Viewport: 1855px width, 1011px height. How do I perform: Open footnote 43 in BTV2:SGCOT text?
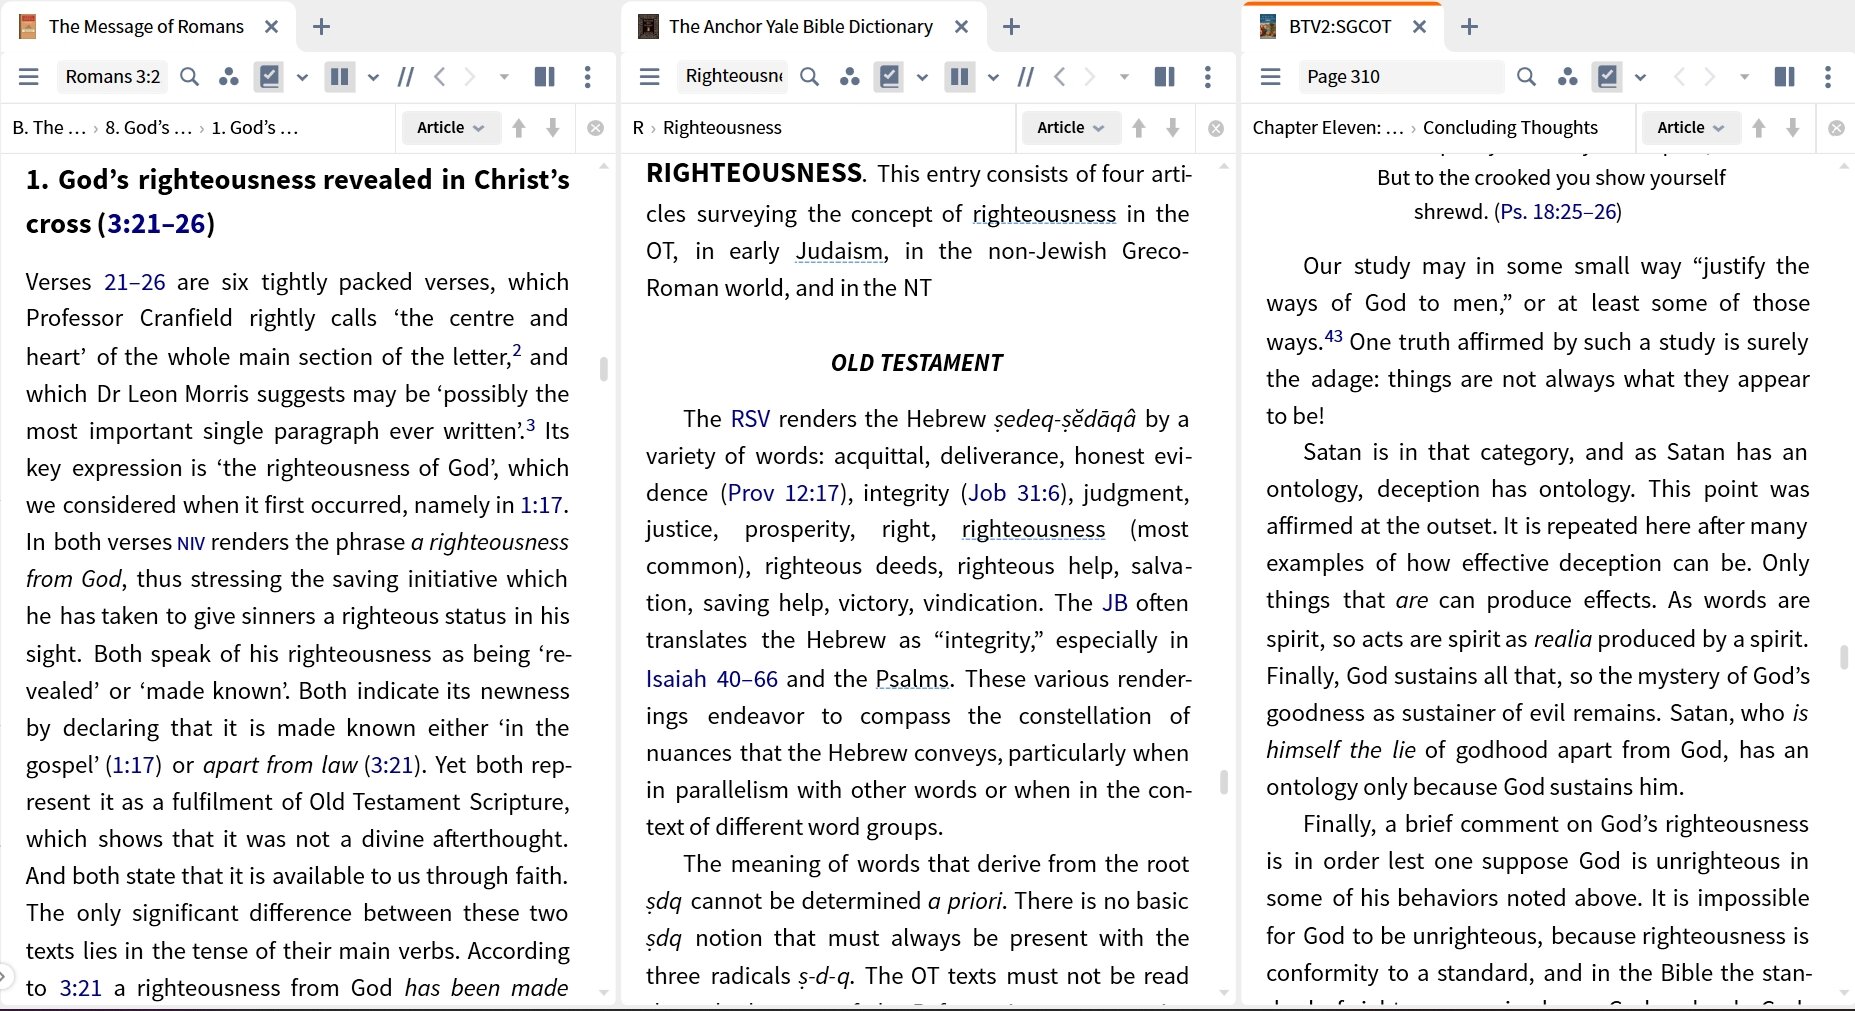click(1333, 336)
